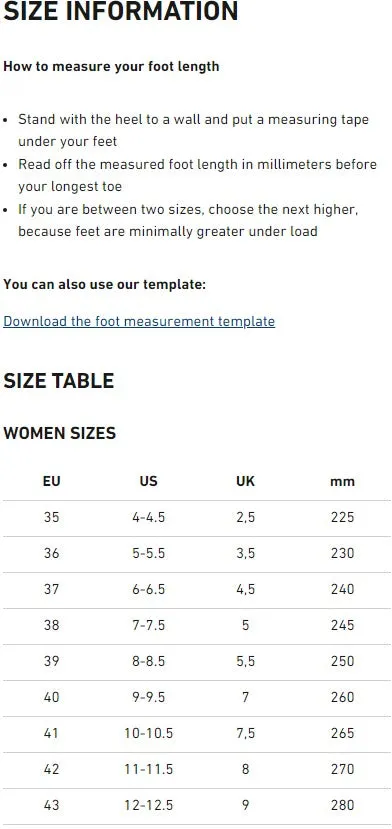Select the 270 mm cell
Viewport: 392px width, 829px height.
(x=342, y=769)
